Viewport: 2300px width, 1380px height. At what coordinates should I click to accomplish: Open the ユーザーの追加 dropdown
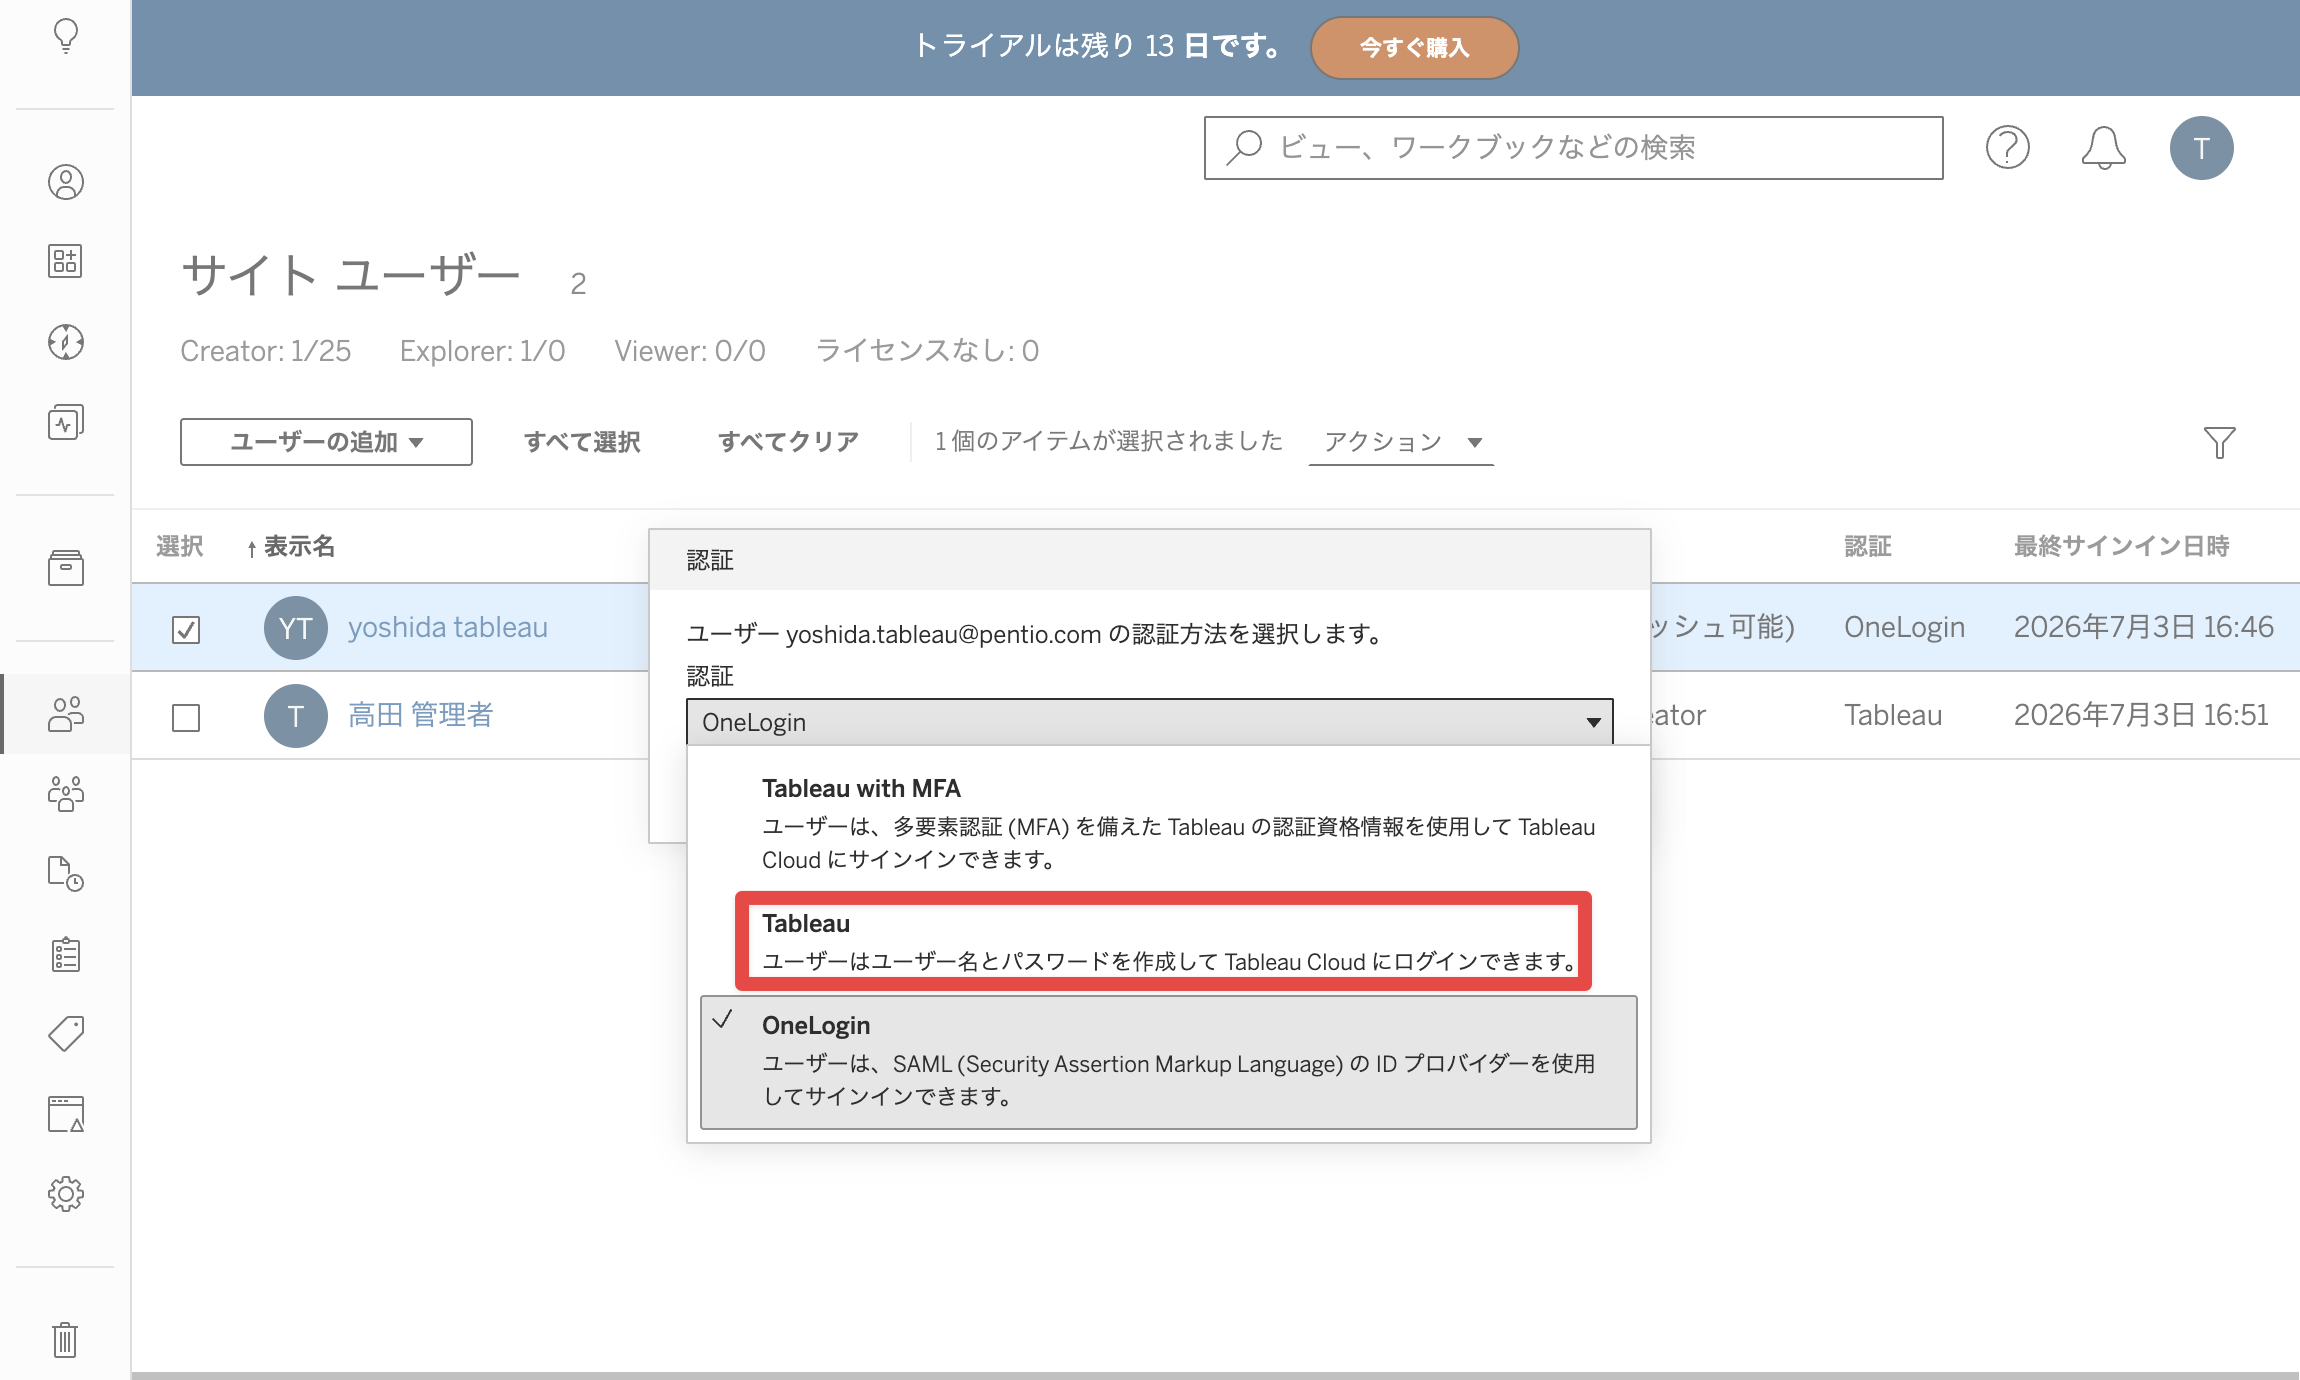[x=326, y=442]
